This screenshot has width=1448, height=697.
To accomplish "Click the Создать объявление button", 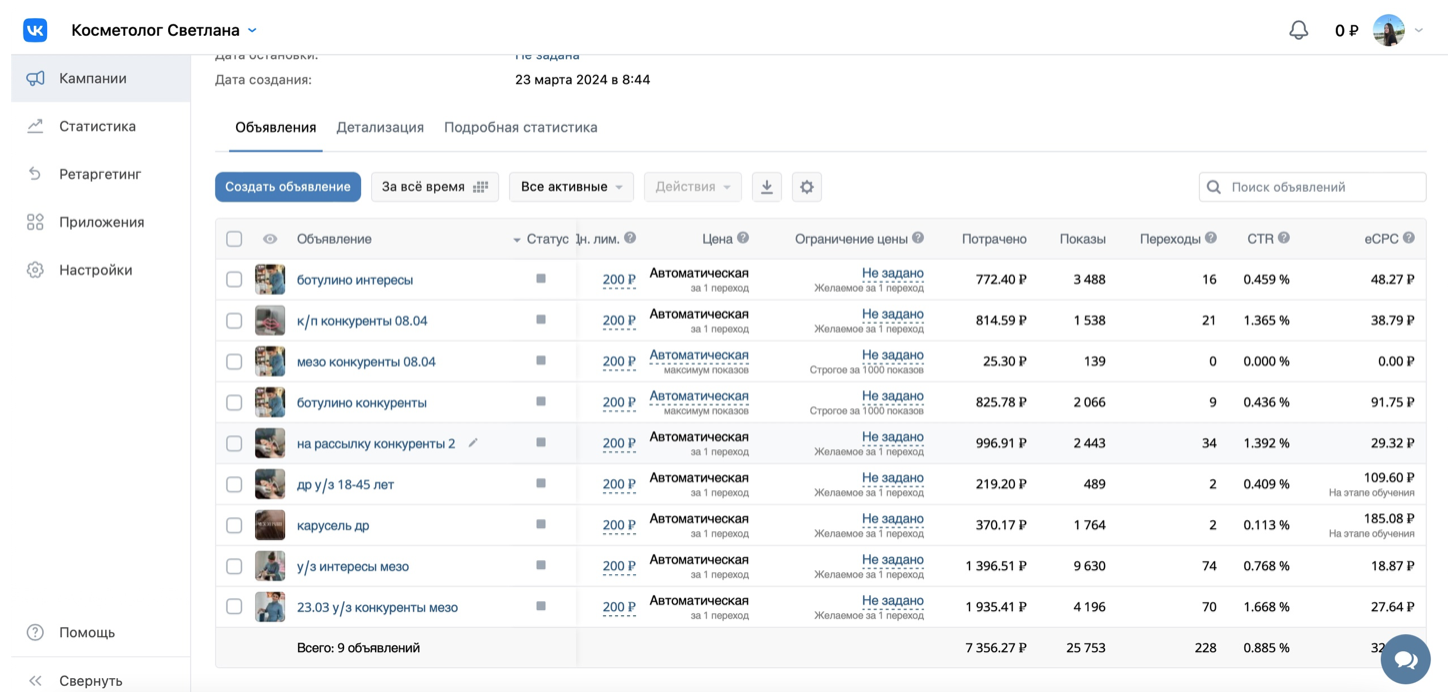I will 288,187.
